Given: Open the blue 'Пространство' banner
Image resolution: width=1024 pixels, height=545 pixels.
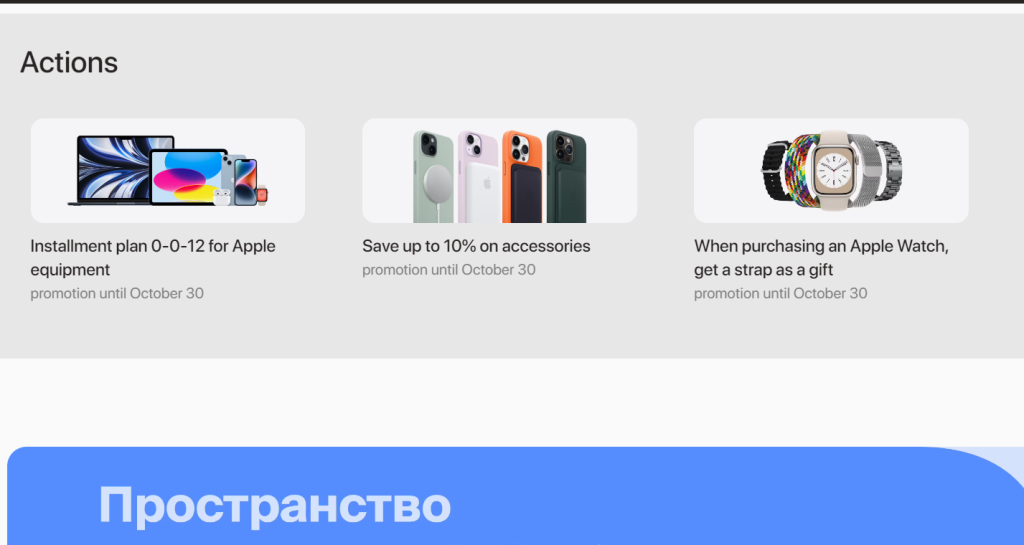Looking at the screenshot, I should (x=515, y=496).
